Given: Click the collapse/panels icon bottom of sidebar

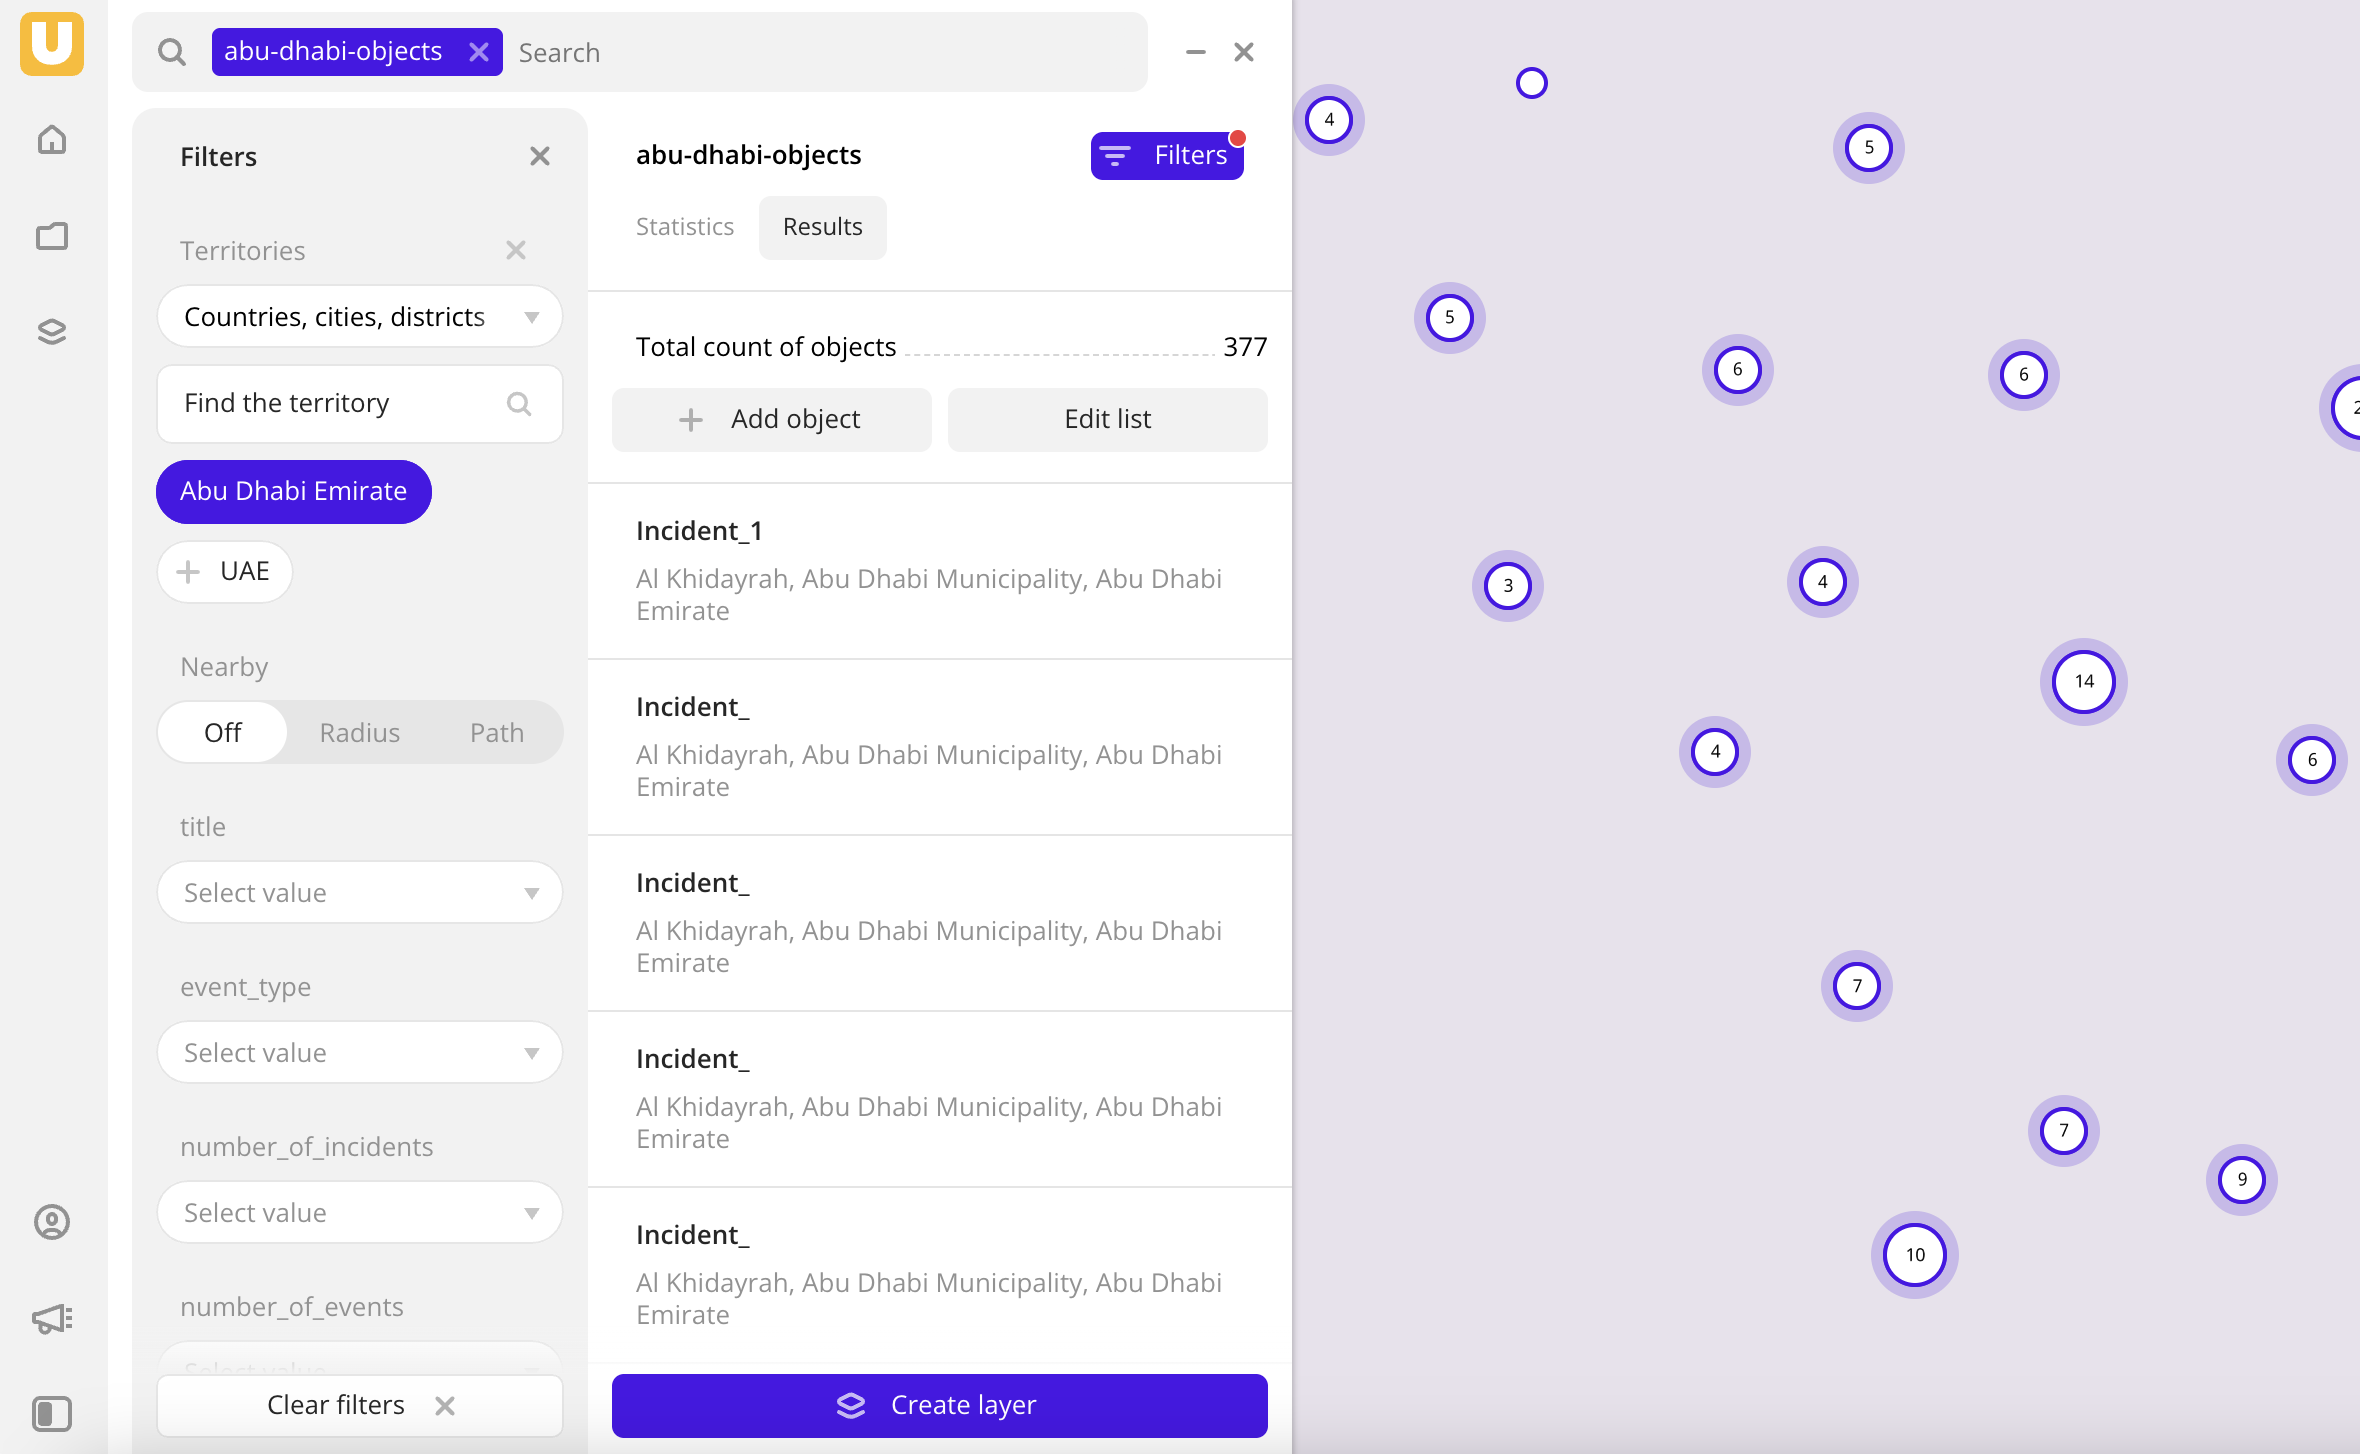Looking at the screenshot, I should pos(54,1414).
